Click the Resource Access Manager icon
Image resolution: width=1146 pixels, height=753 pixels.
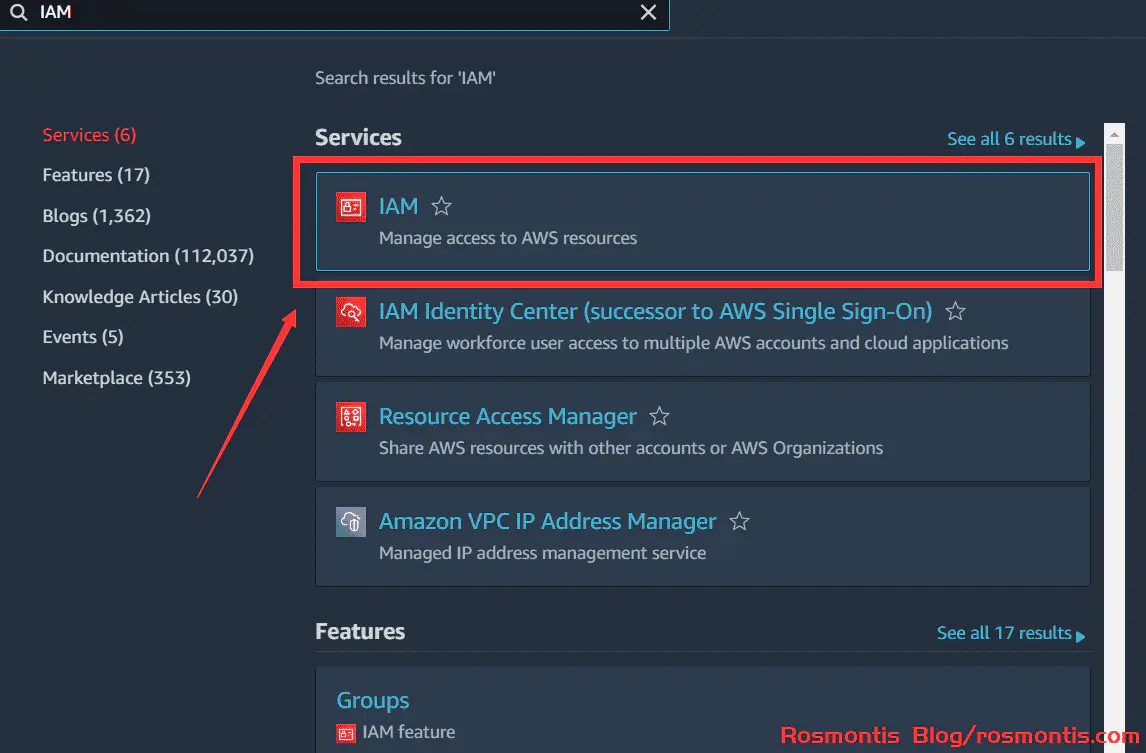(351, 417)
